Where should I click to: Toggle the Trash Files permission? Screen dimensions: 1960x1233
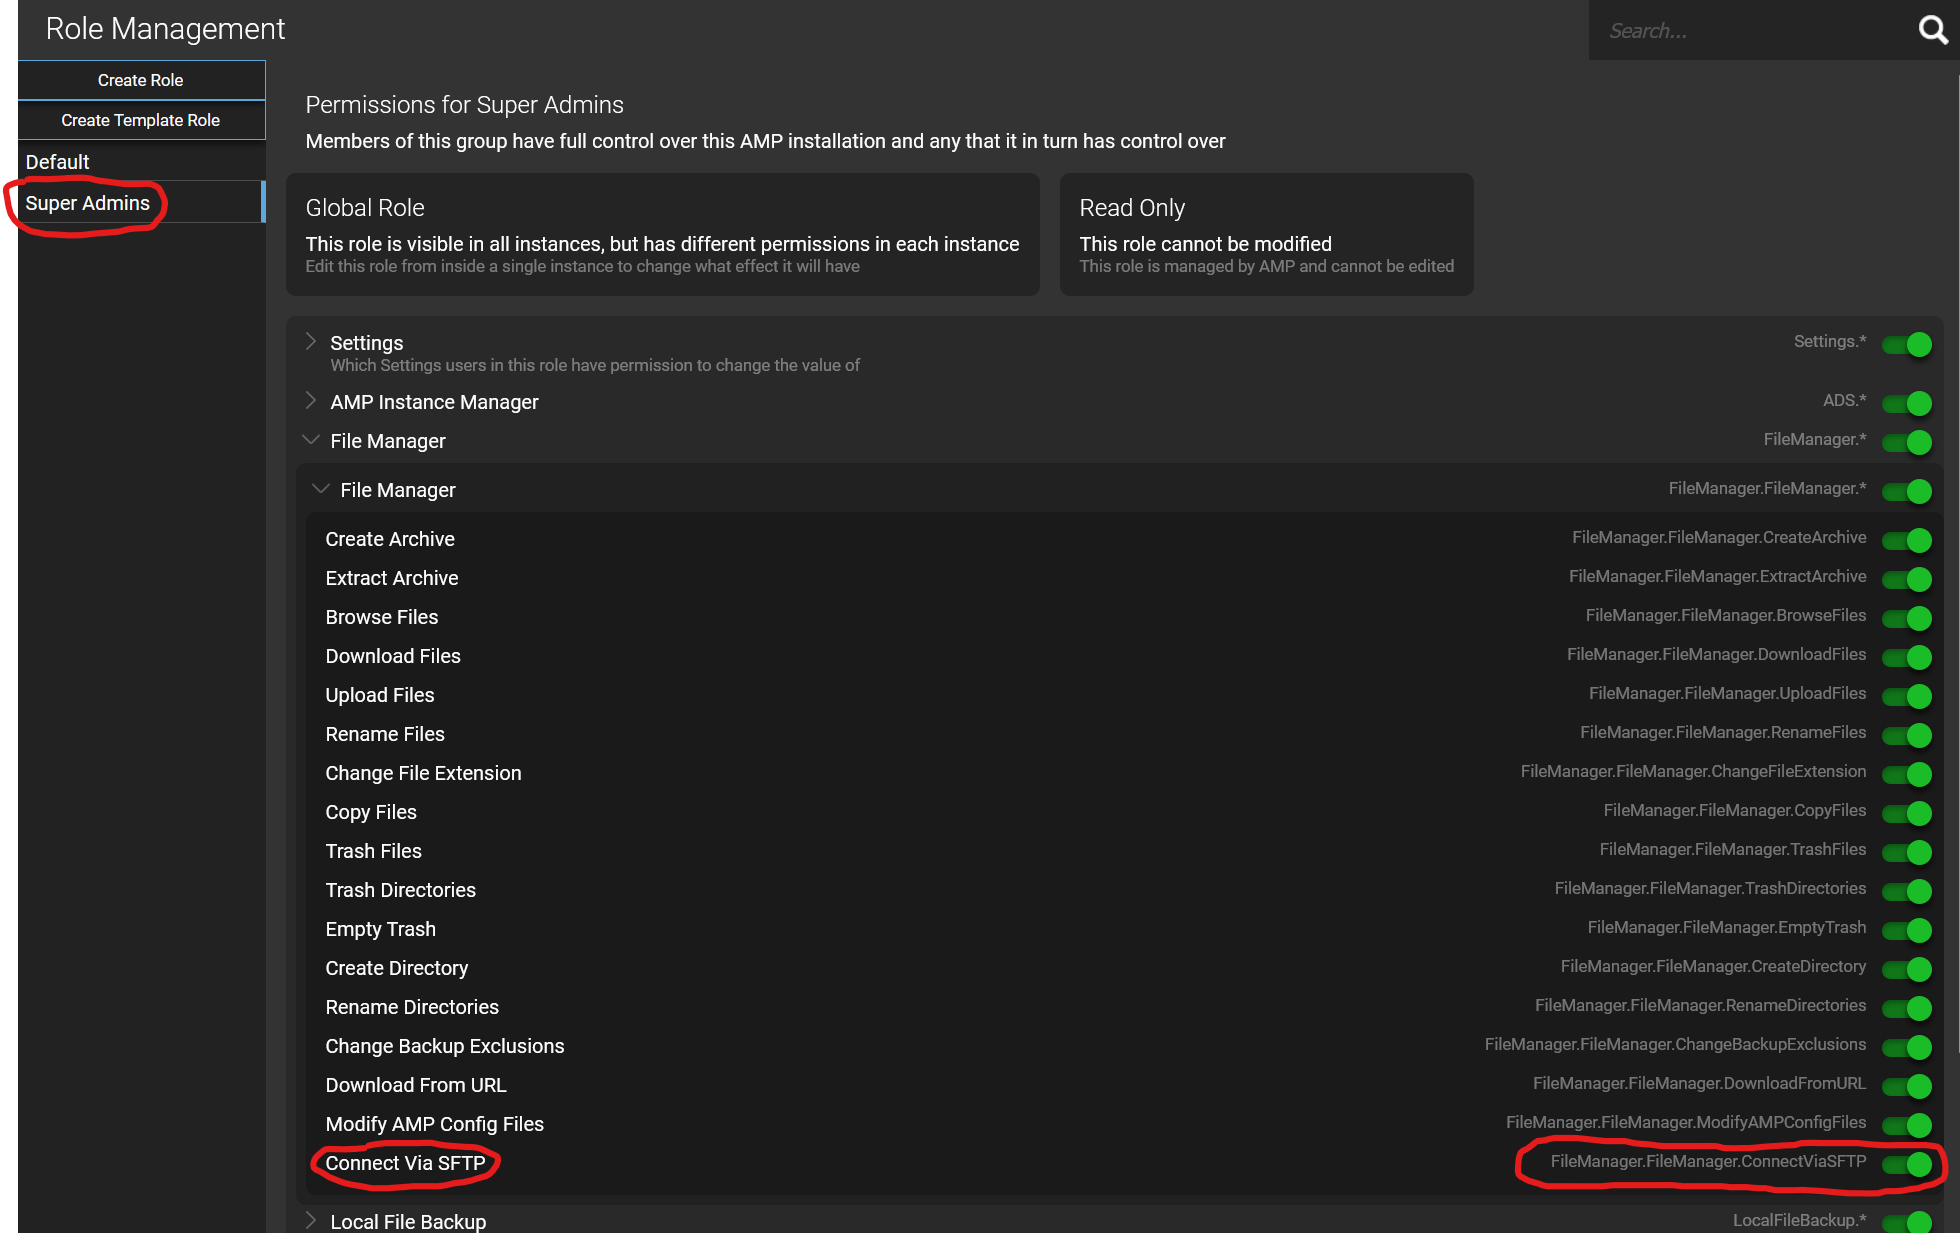coord(1907,852)
